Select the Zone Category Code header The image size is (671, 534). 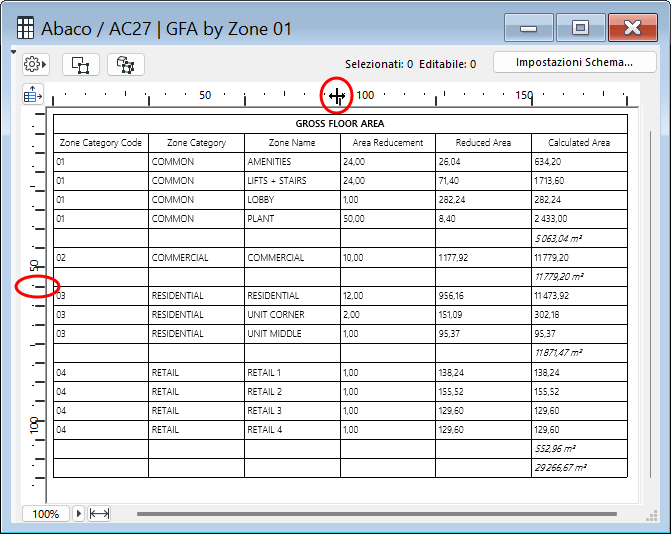point(101,143)
